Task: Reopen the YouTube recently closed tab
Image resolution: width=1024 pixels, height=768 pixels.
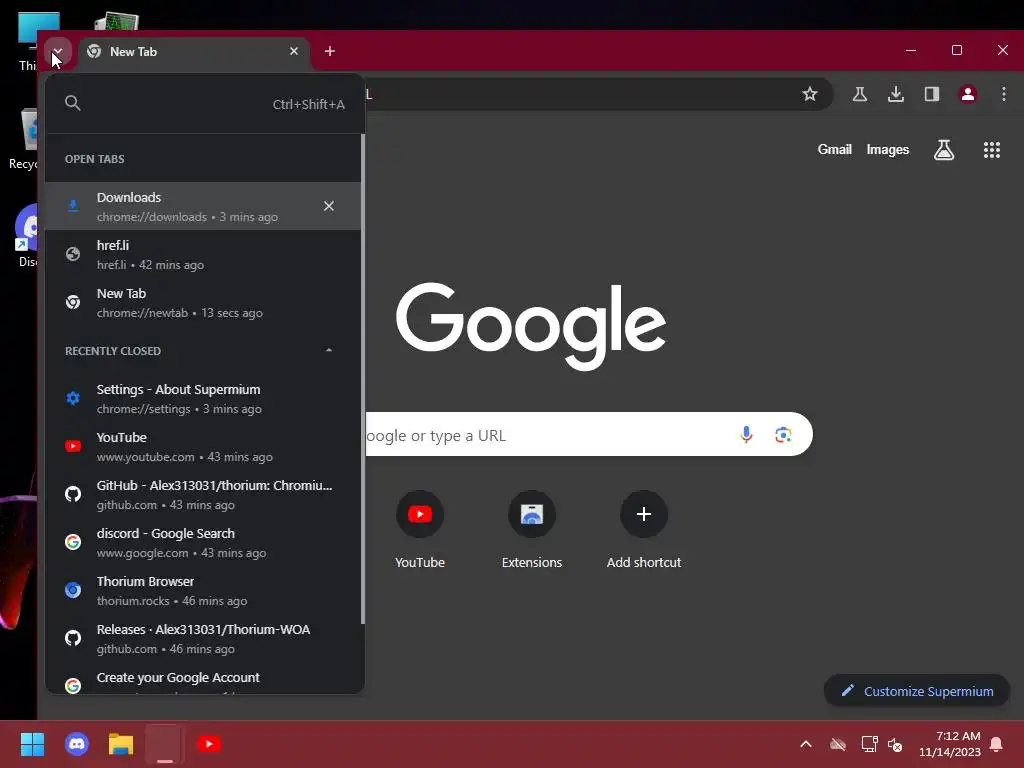Action: [203, 447]
